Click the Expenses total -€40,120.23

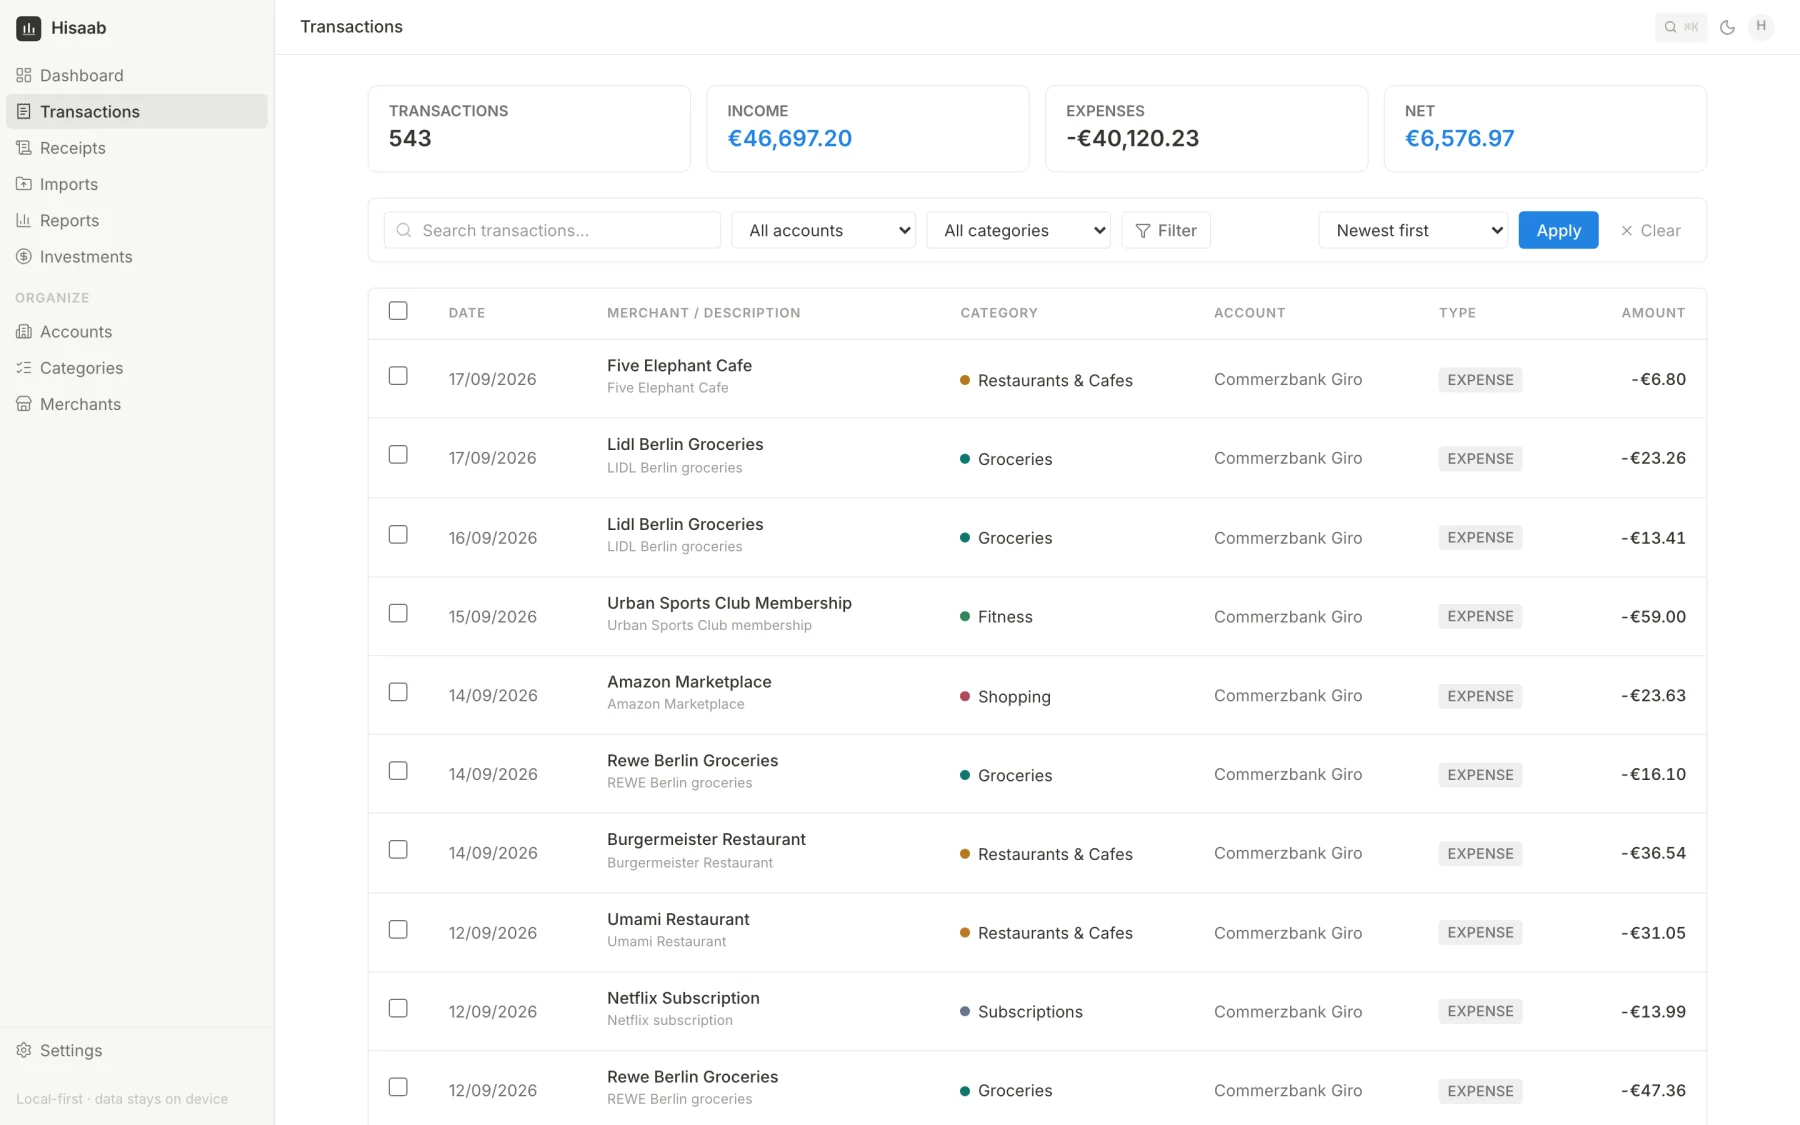(1132, 139)
